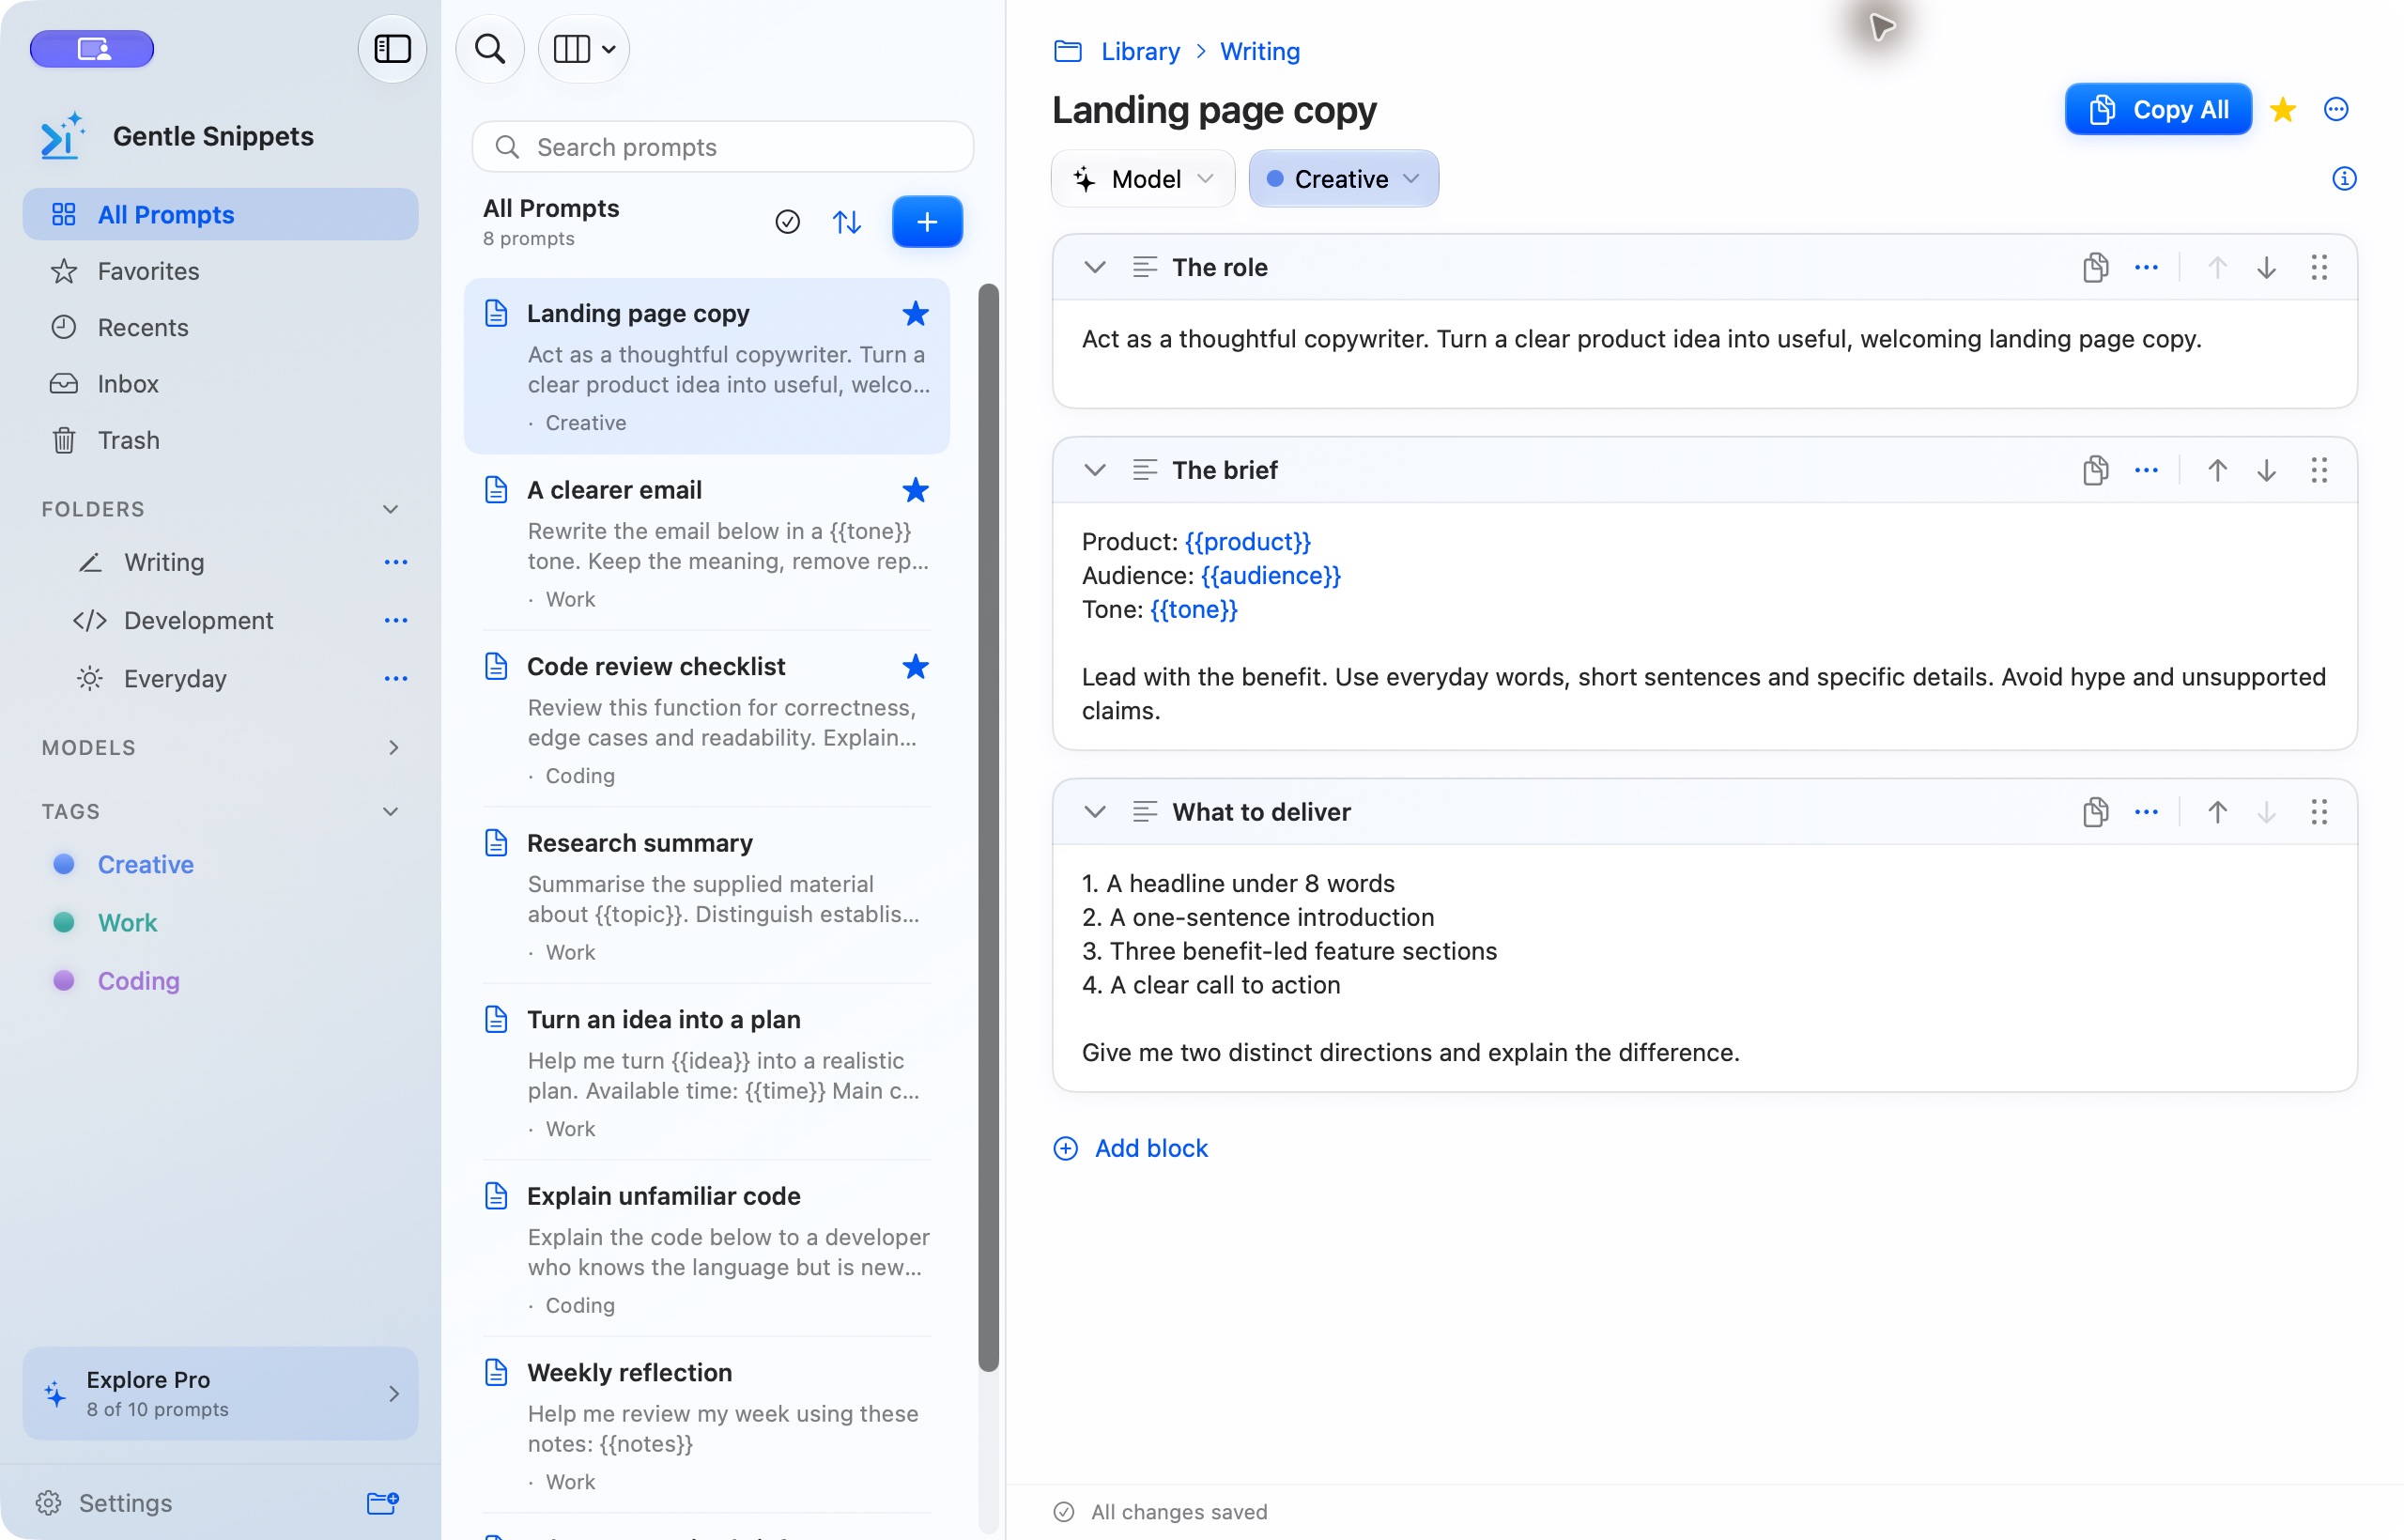Open Settings
This screenshot has height=1540, width=2404.
point(104,1502)
